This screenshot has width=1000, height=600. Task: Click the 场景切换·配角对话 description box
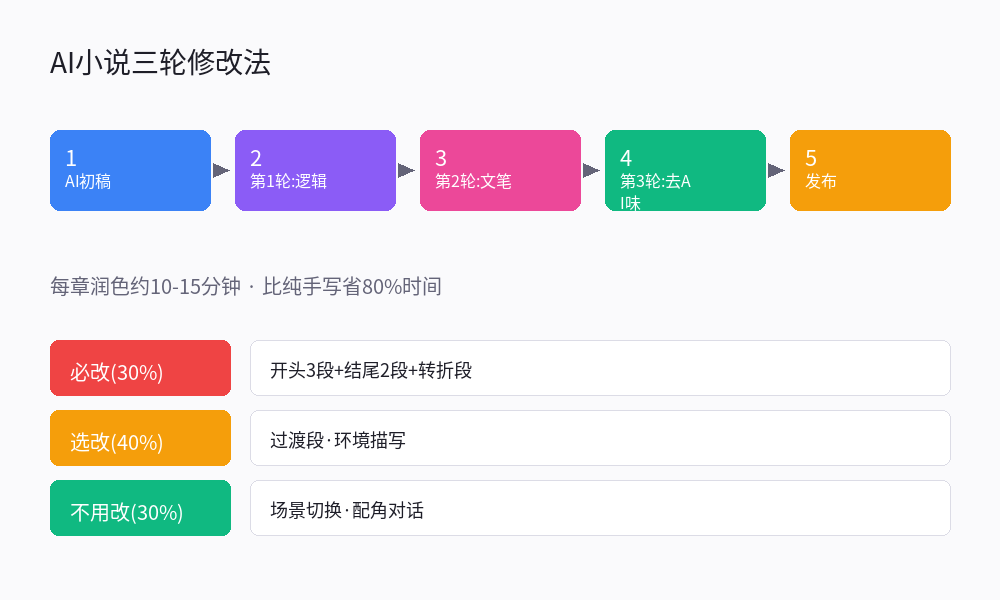tap(600, 508)
